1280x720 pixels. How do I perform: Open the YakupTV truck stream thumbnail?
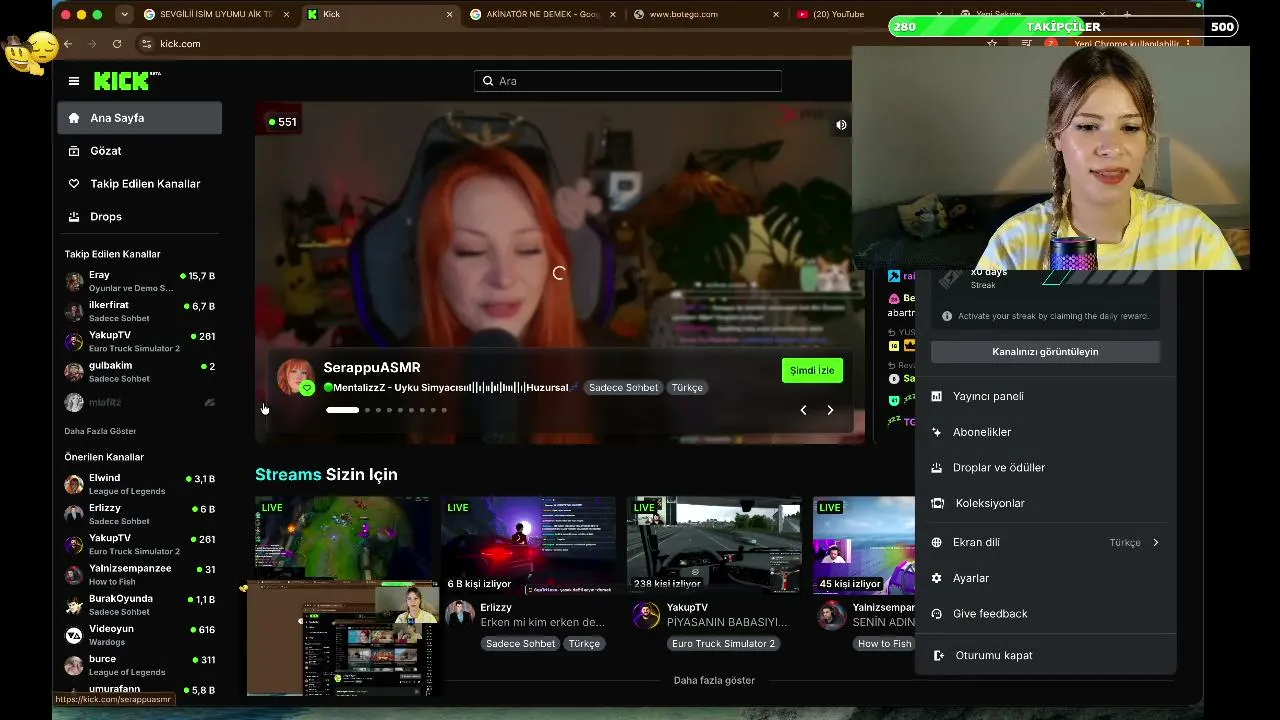coord(714,545)
